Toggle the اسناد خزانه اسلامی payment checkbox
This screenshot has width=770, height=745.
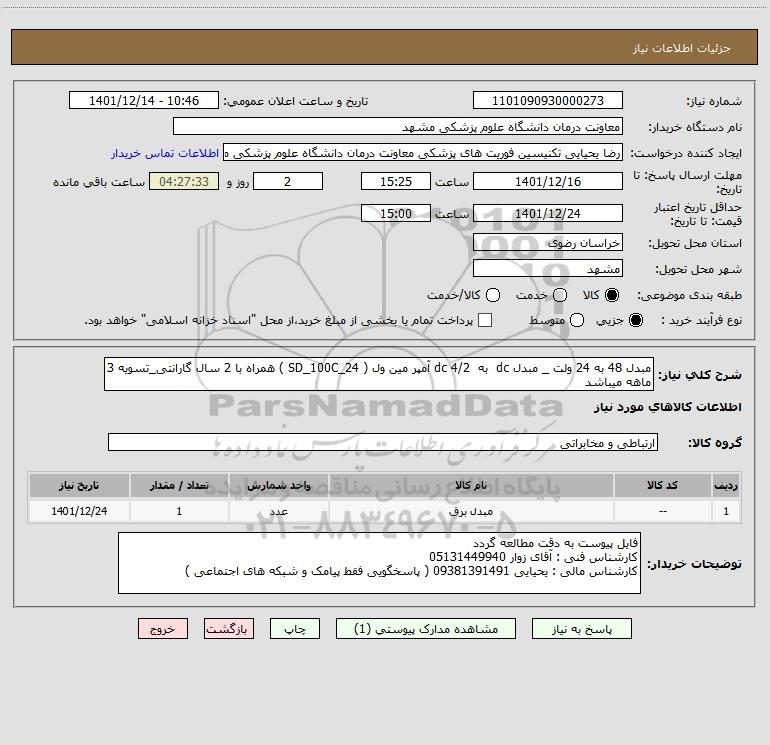[485, 320]
